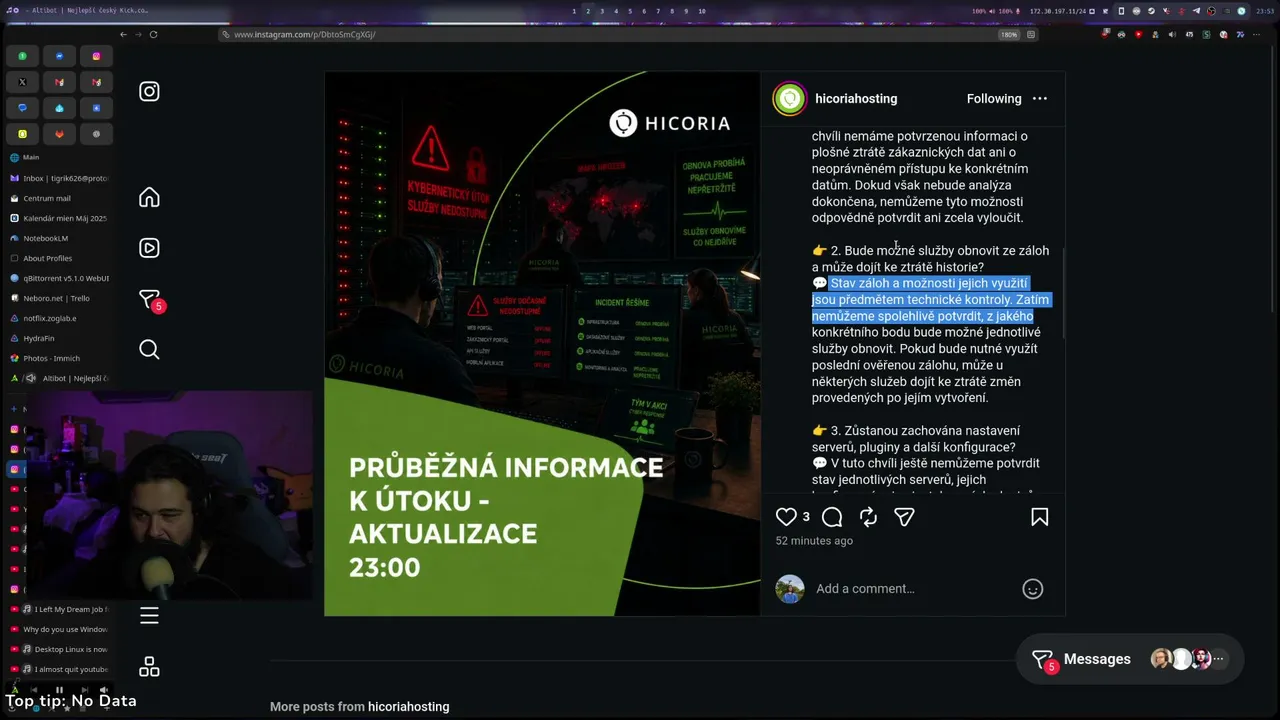Open the reader view icon in address bar
The width and height of the screenshot is (1280, 720).
[1031, 34]
